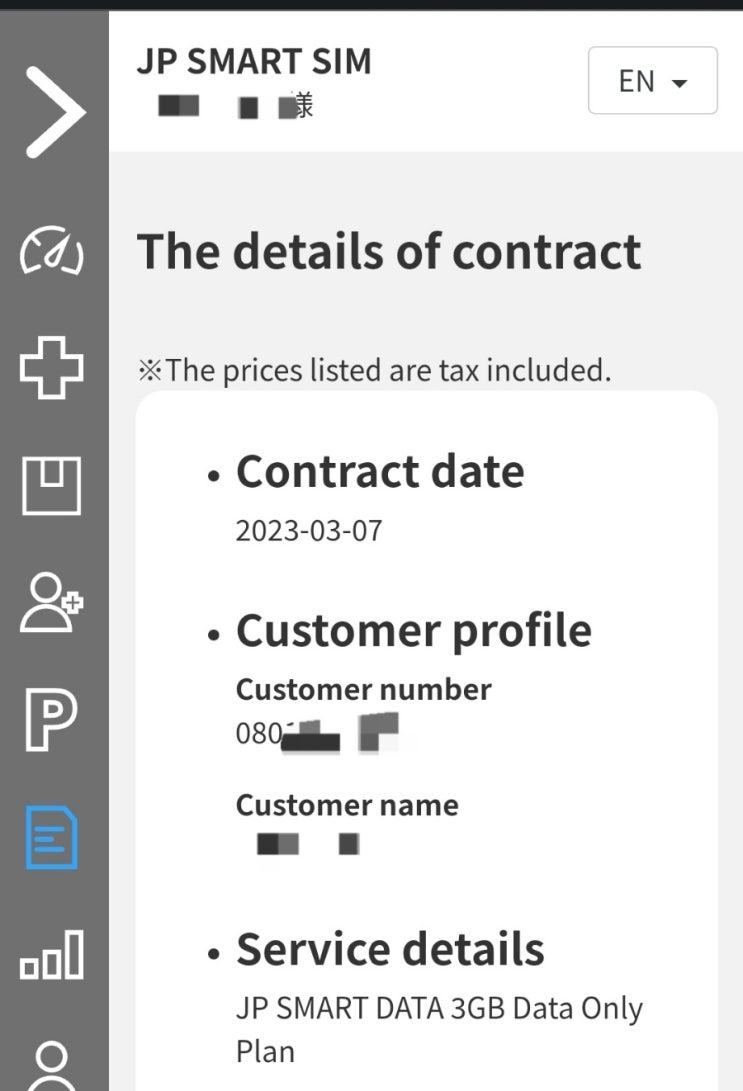
Task: Open the bar chart usage icon
Action: (52, 955)
